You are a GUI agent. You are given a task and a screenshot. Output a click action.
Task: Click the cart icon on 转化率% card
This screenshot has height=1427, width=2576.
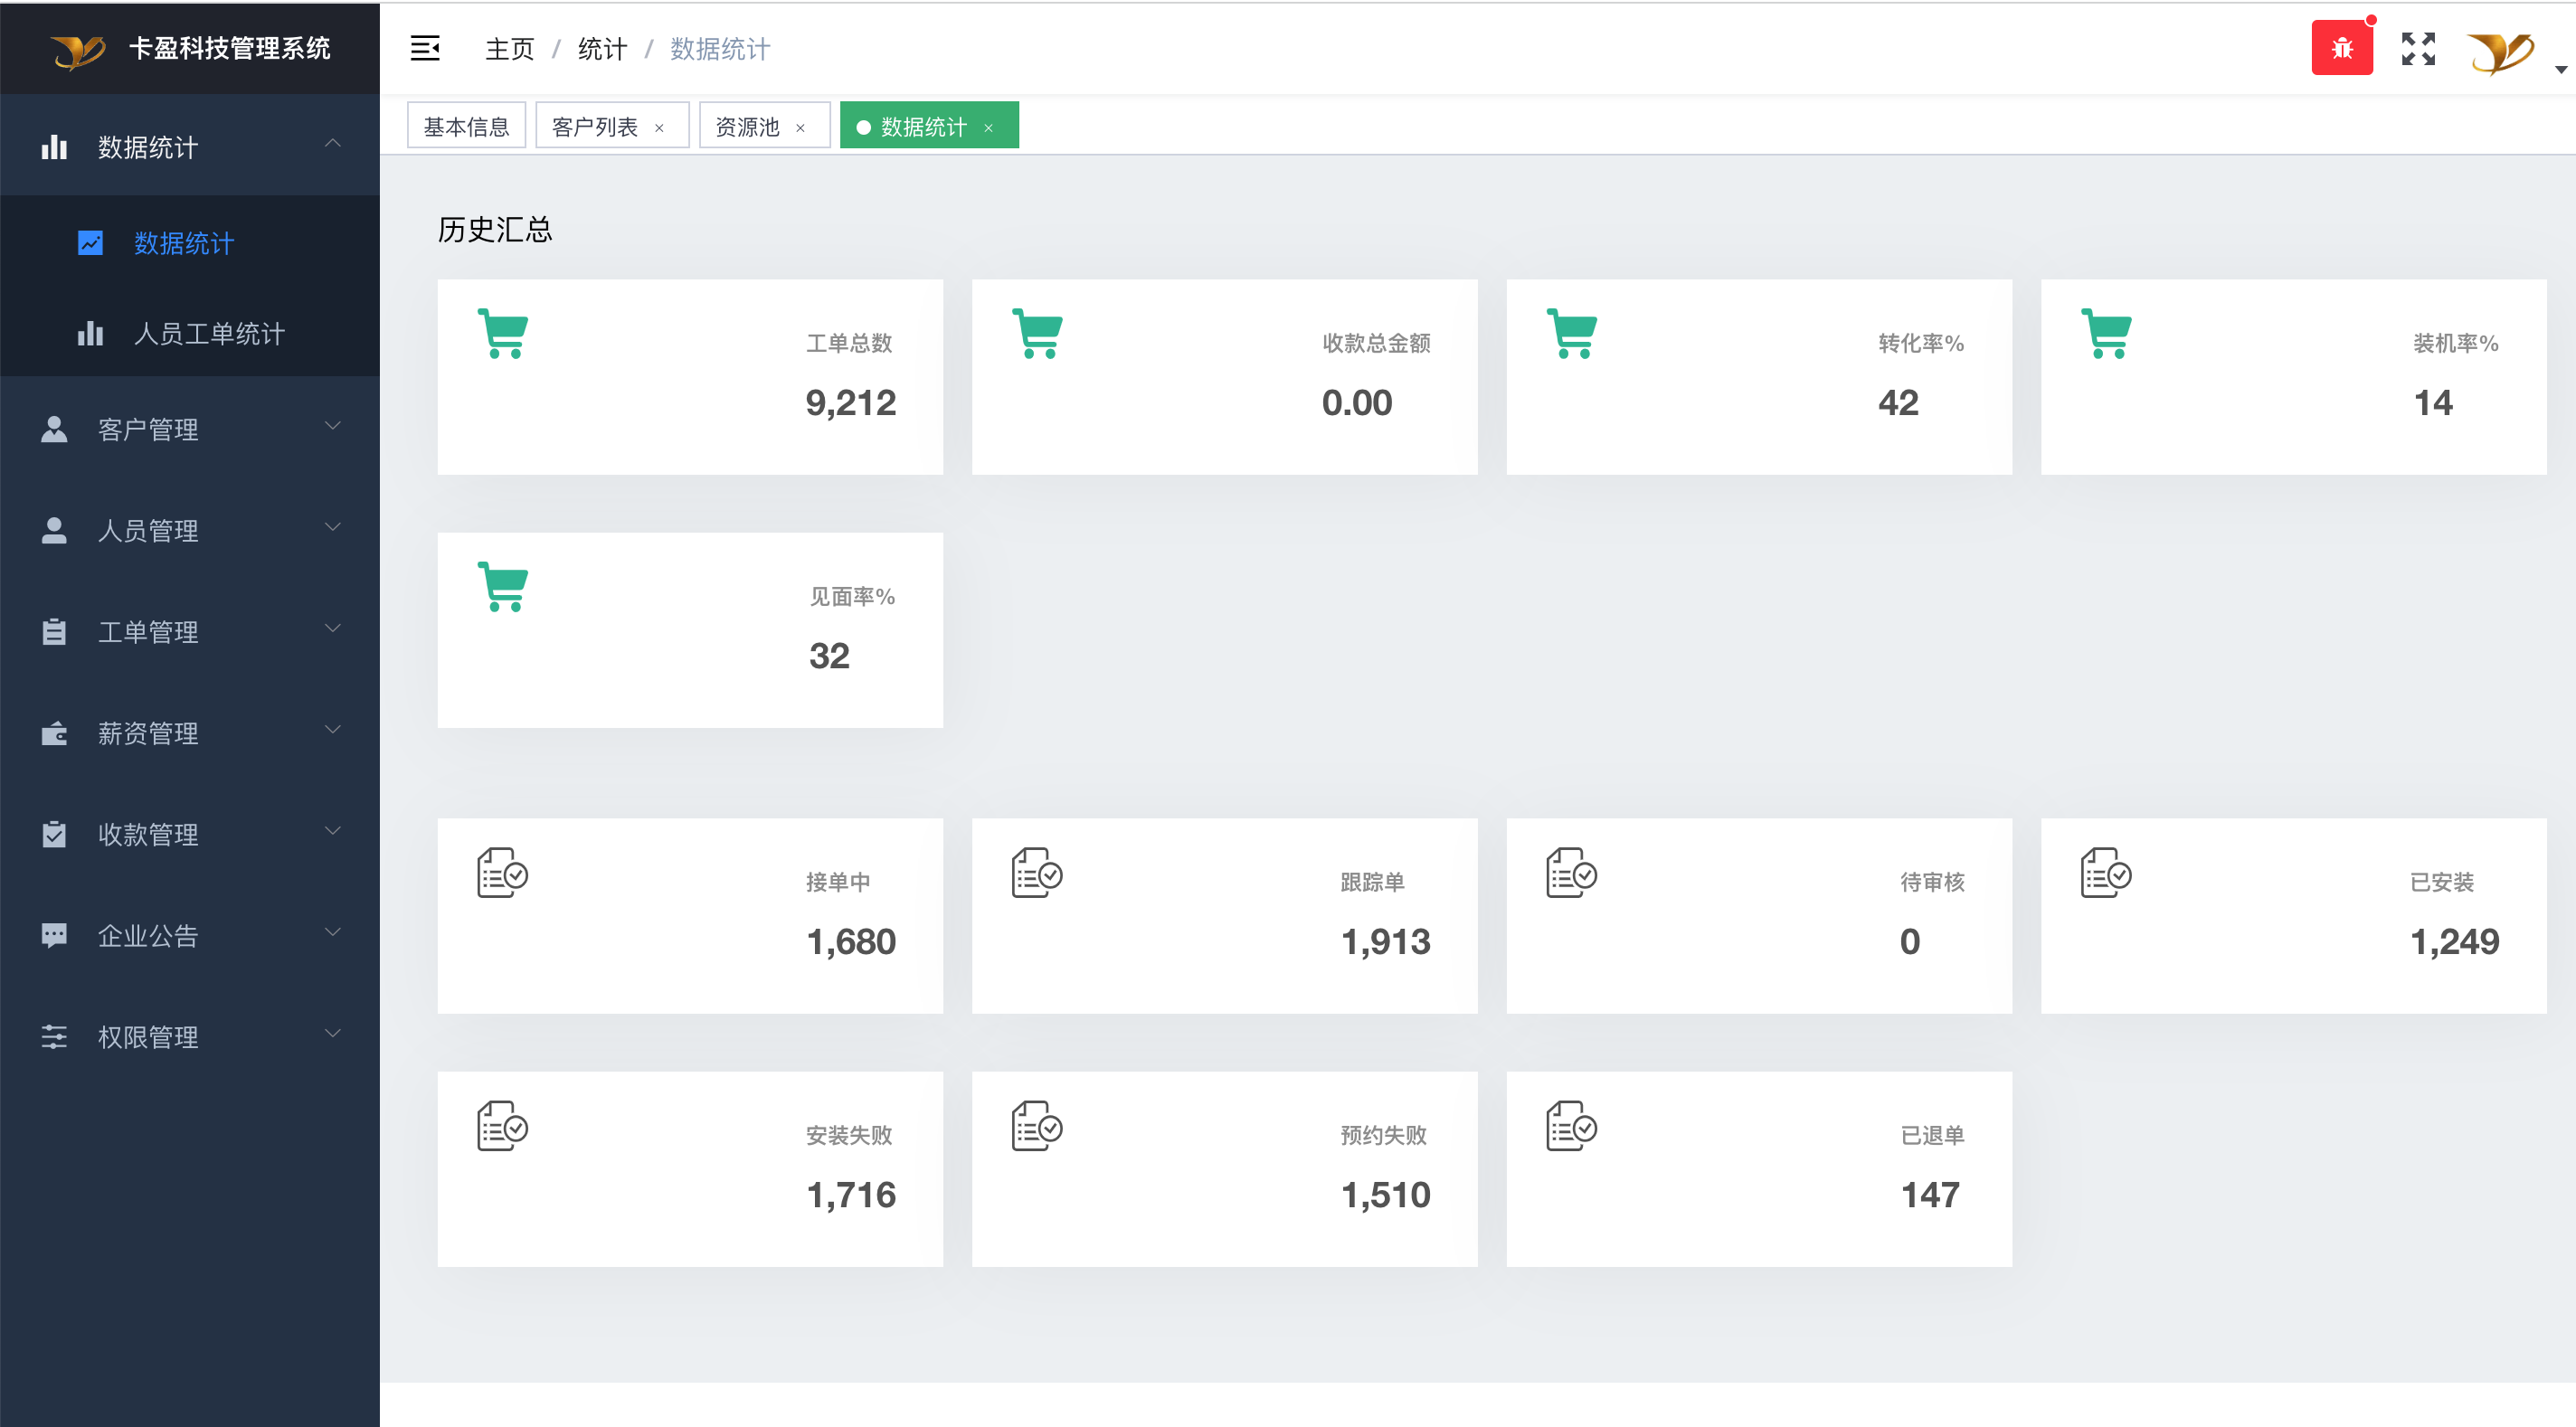click(x=1572, y=333)
